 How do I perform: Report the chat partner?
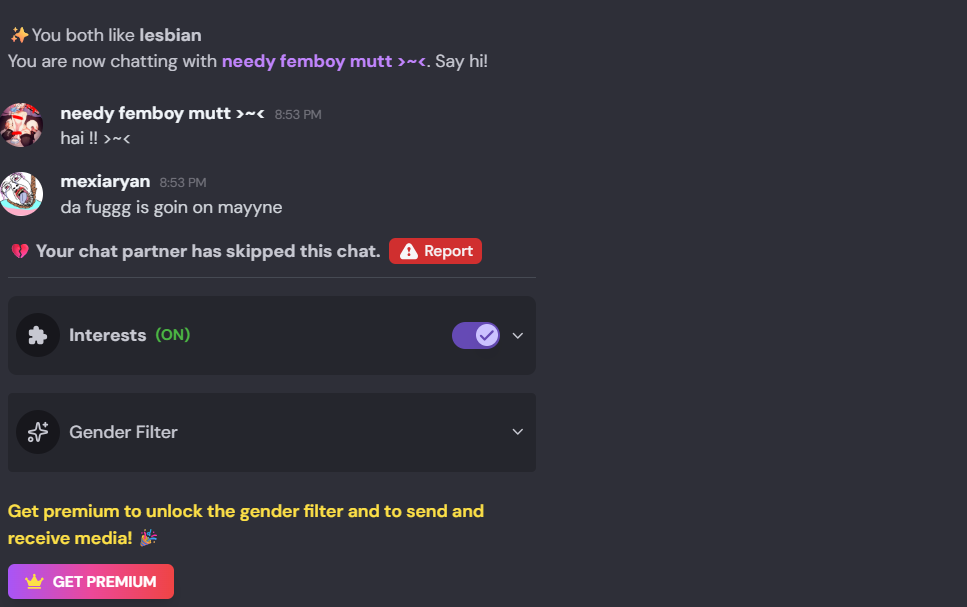tap(435, 251)
